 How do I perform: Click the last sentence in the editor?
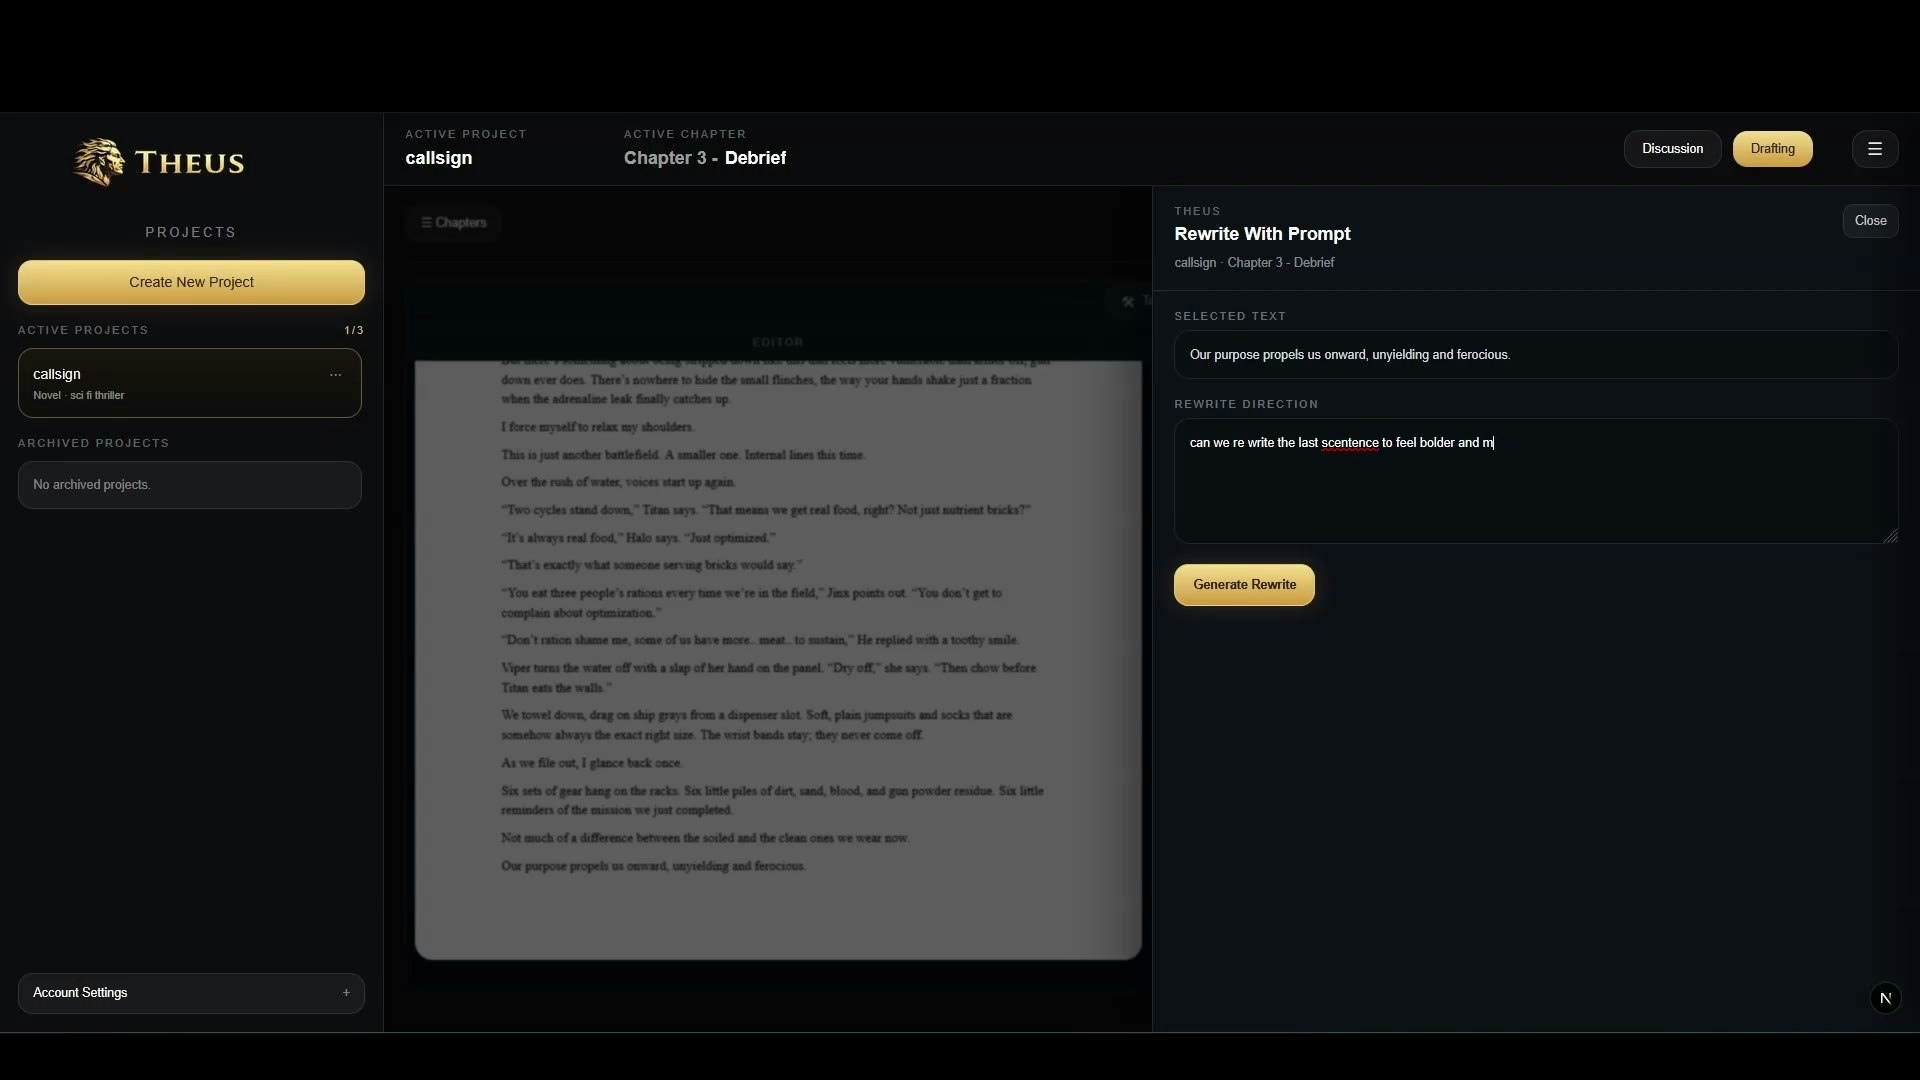(653, 866)
